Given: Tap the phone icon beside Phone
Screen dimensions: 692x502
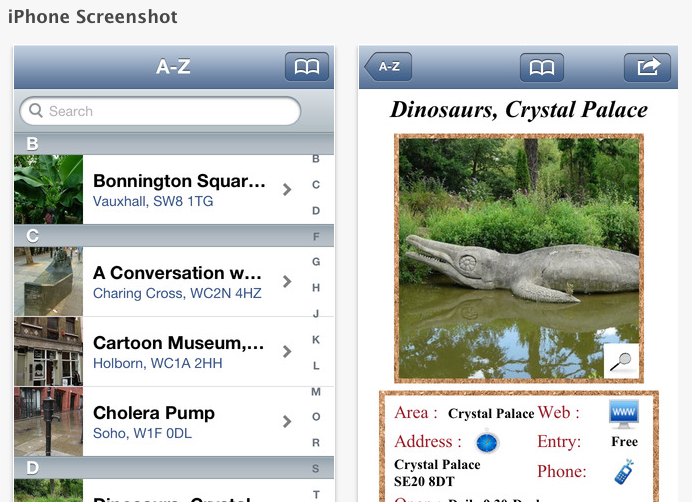Looking at the screenshot, I should 624,470.
